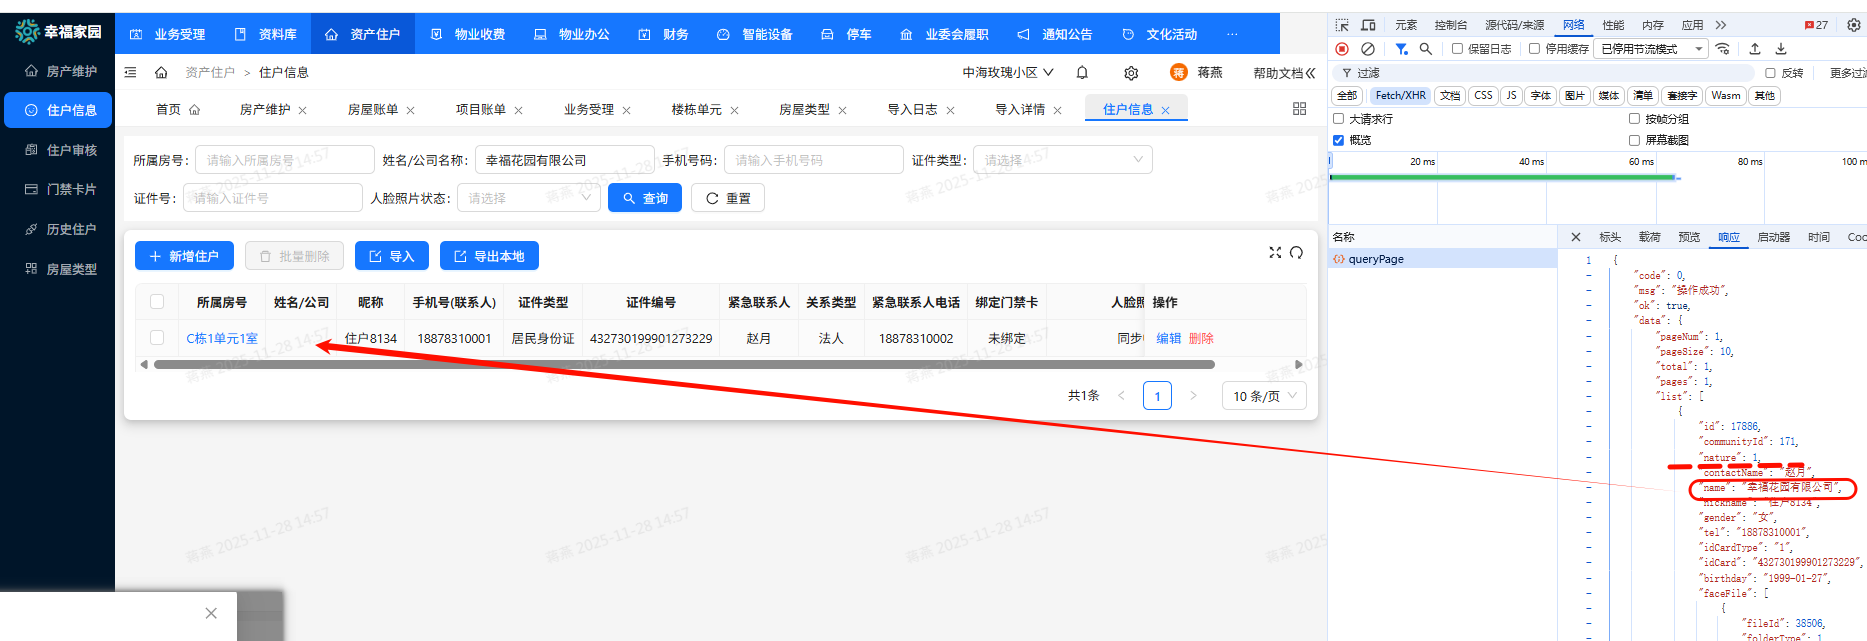Image resolution: width=1867 pixels, height=641 pixels.
Task: Expand the 10 条/页 page size selector
Action: 1264,396
